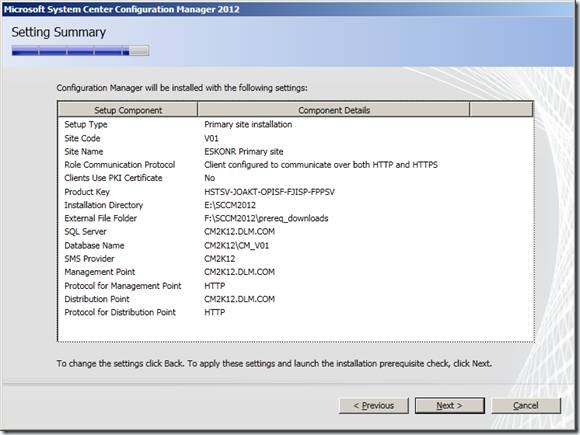Select the HTTP and HTTPS communication value
The height and width of the screenshot is (435, 580).
pyautogui.click(x=321, y=165)
